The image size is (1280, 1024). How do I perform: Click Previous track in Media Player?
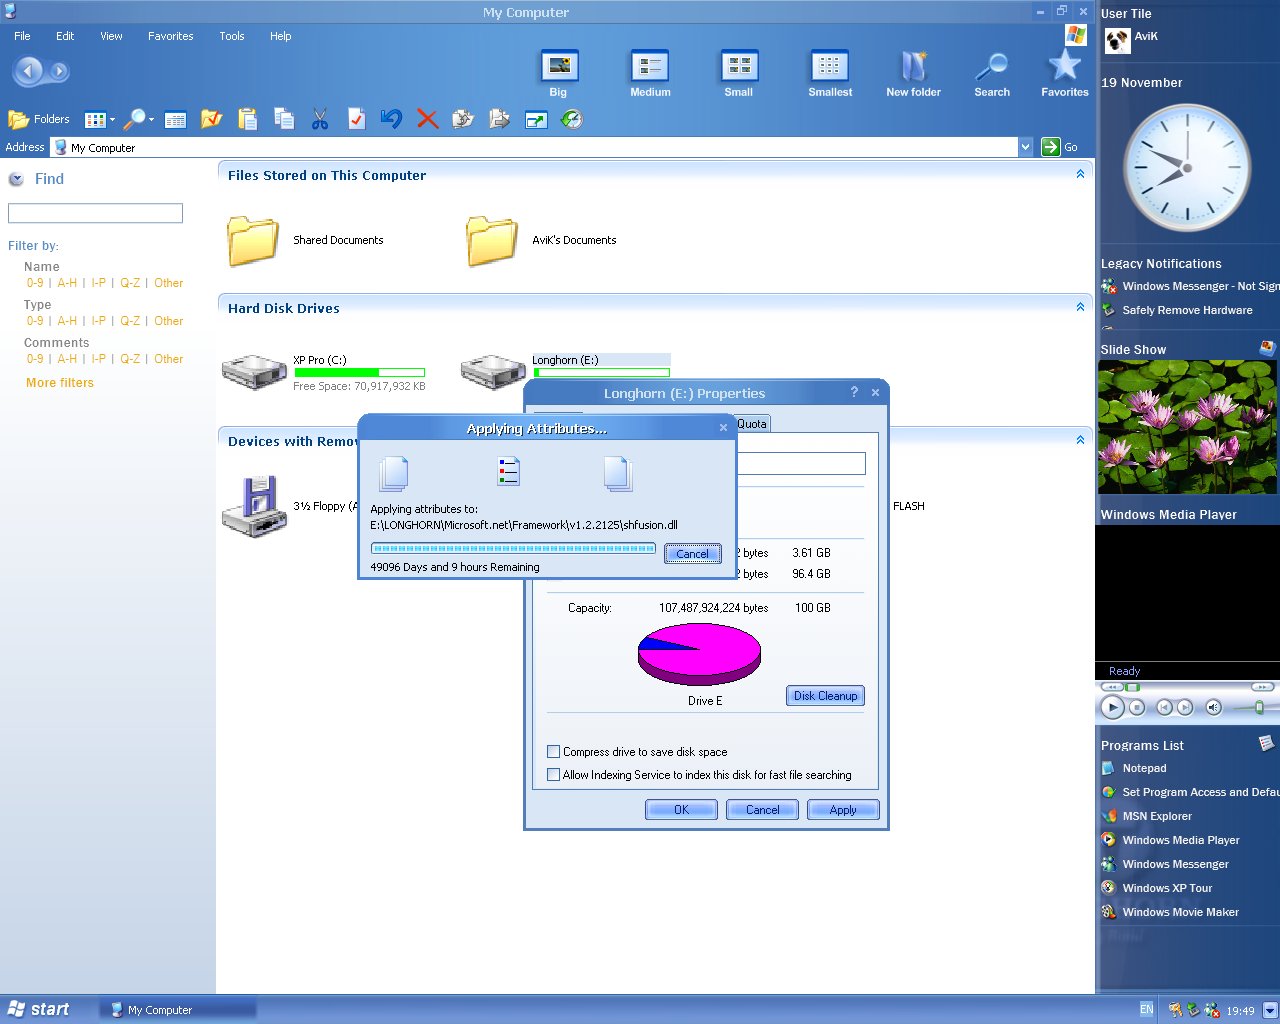click(1165, 707)
